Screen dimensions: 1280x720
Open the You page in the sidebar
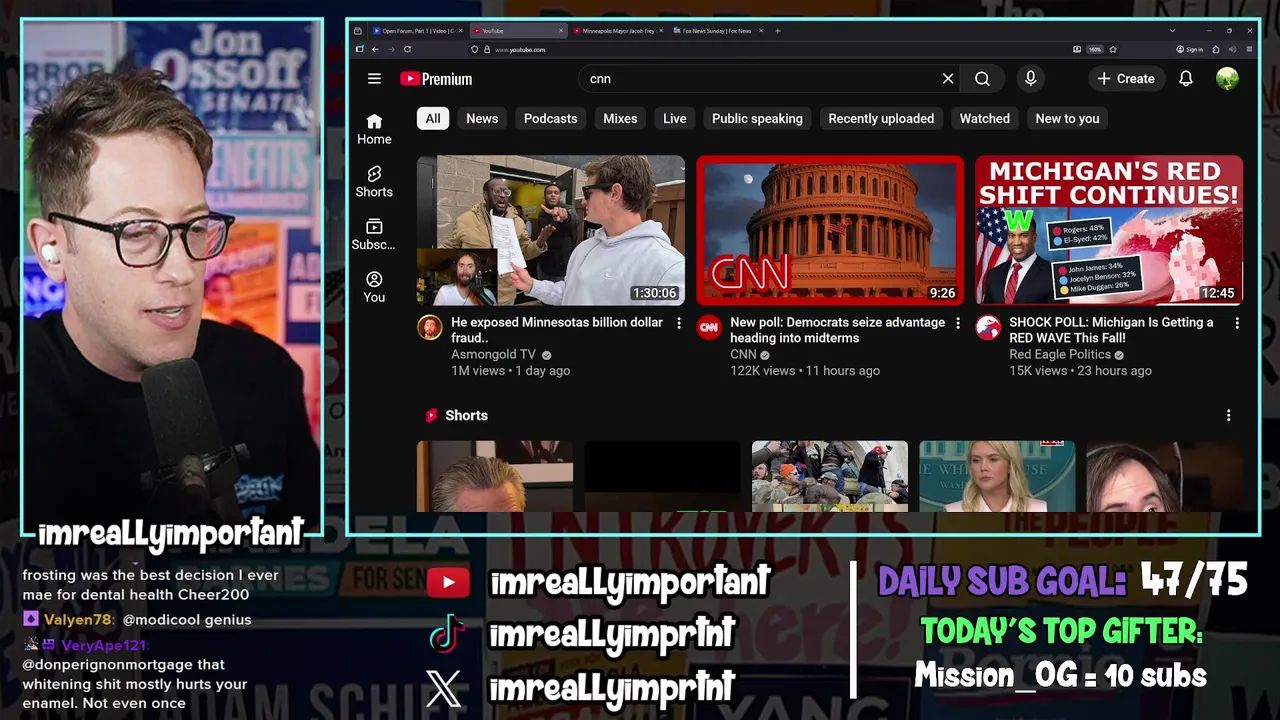[x=374, y=288]
